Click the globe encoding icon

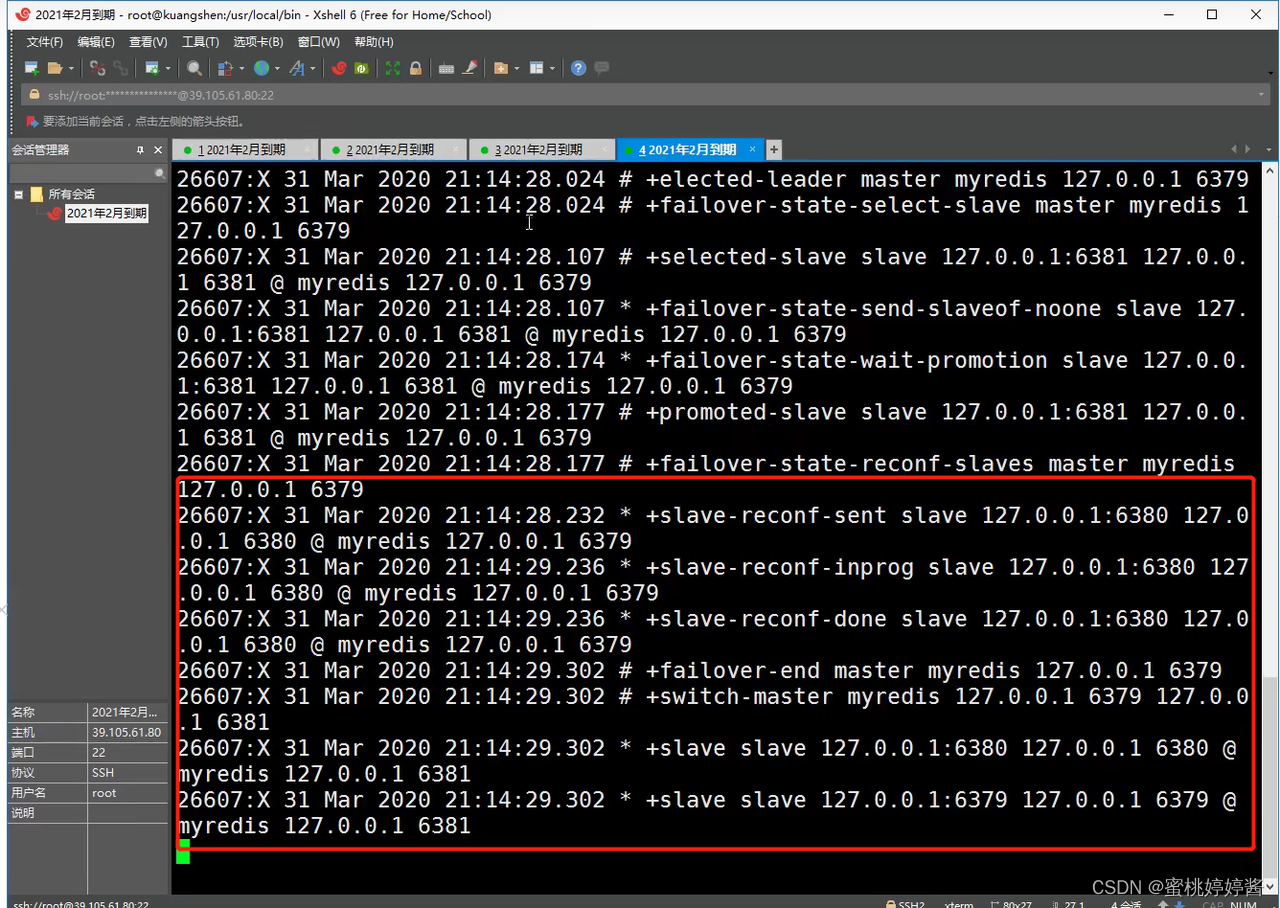tap(261, 68)
